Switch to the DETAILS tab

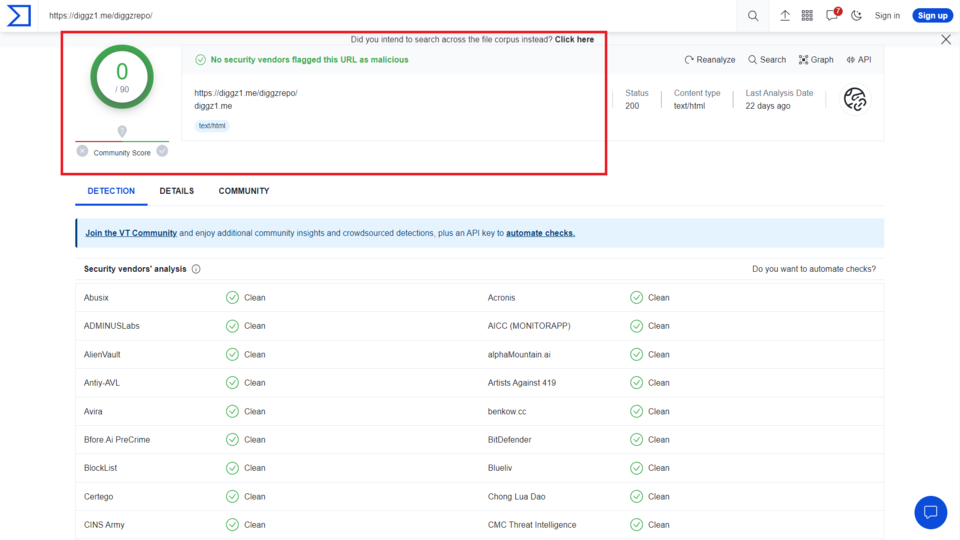click(x=177, y=191)
